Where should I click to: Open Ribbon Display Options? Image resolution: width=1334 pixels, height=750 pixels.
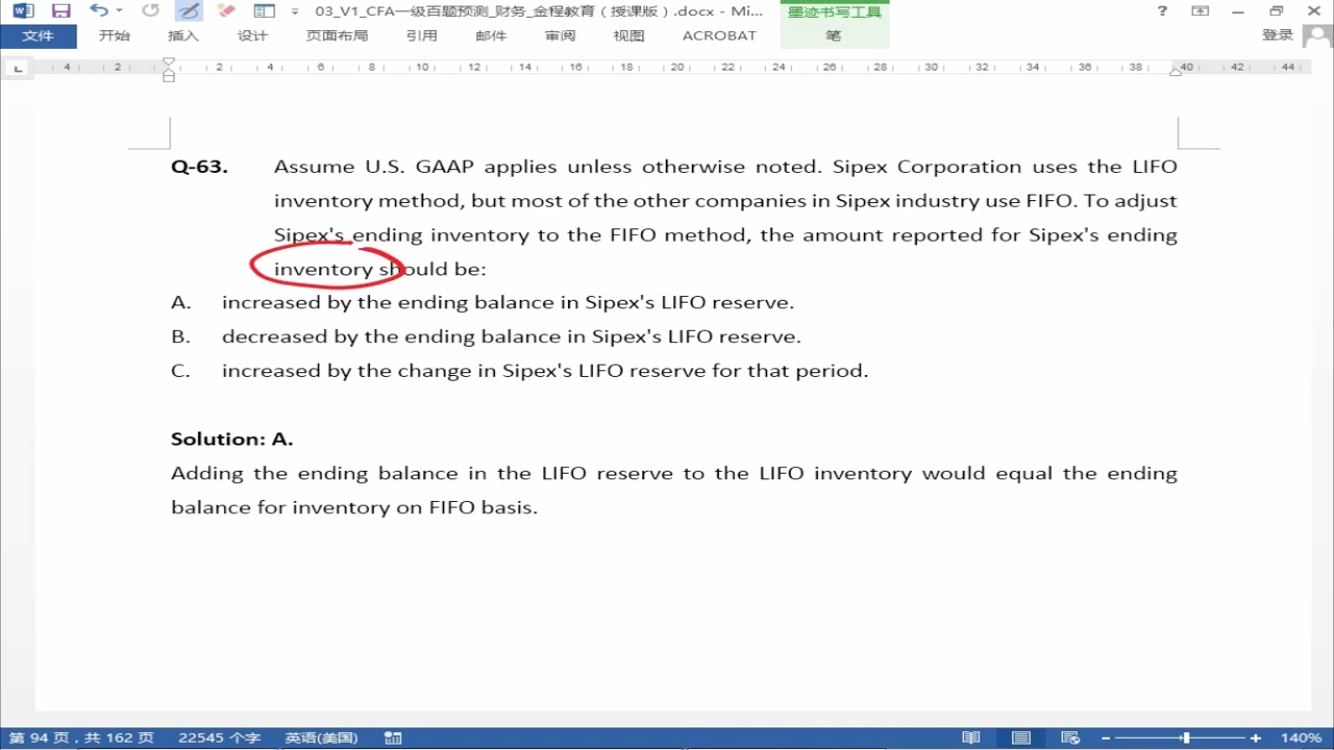tap(1200, 11)
